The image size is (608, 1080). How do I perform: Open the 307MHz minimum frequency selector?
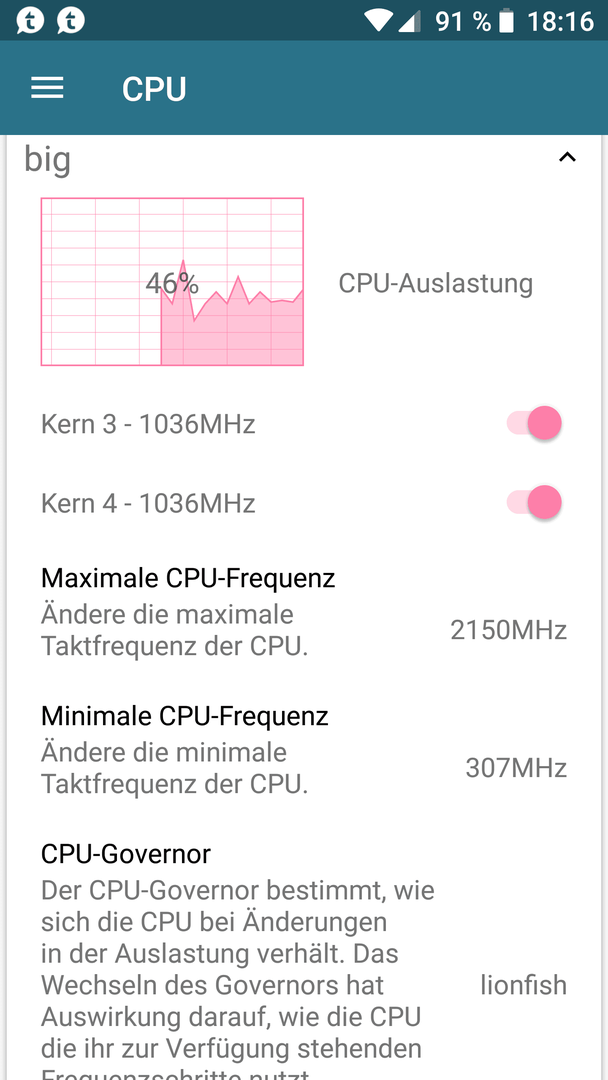[516, 767]
